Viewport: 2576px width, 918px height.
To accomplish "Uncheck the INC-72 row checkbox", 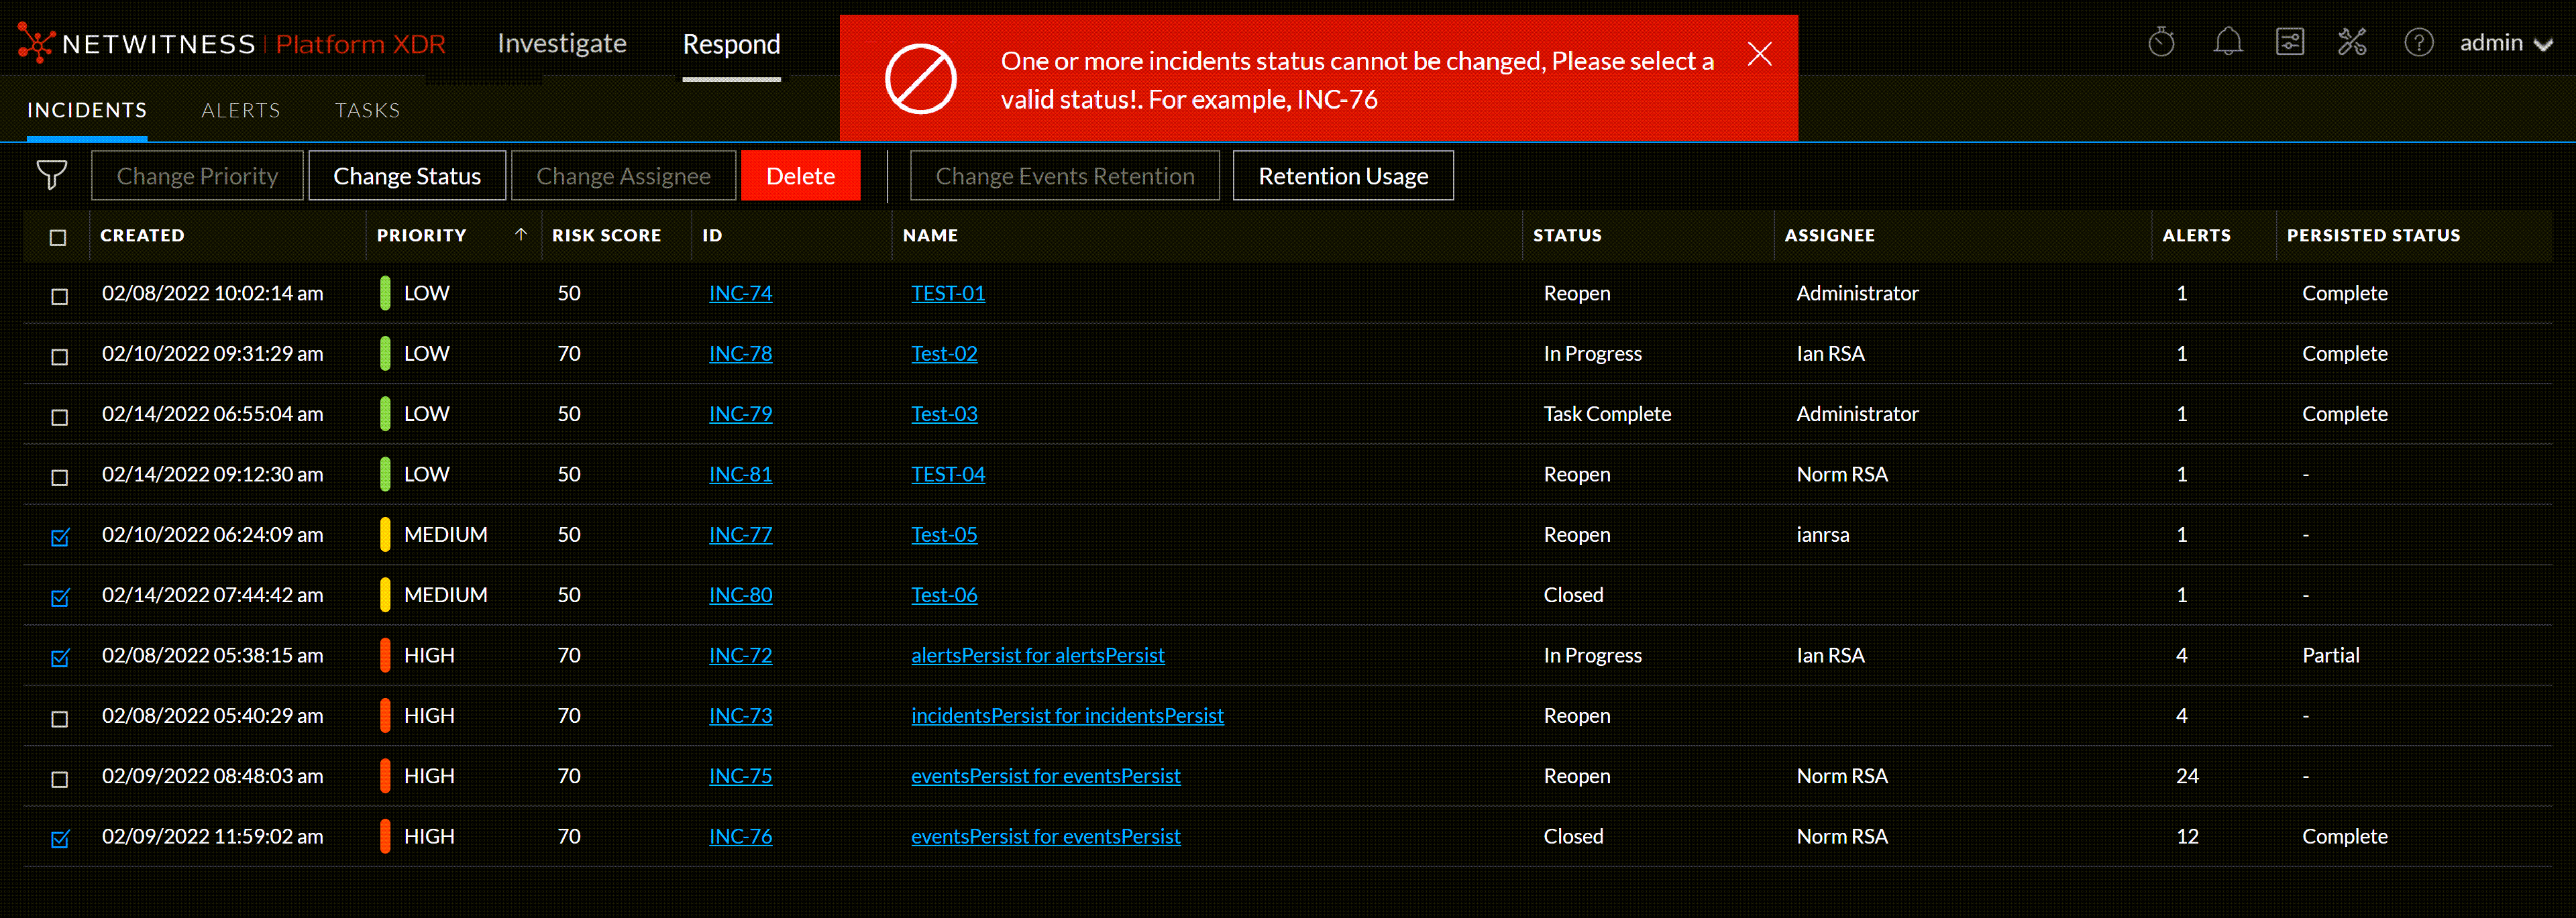I will click(59, 657).
